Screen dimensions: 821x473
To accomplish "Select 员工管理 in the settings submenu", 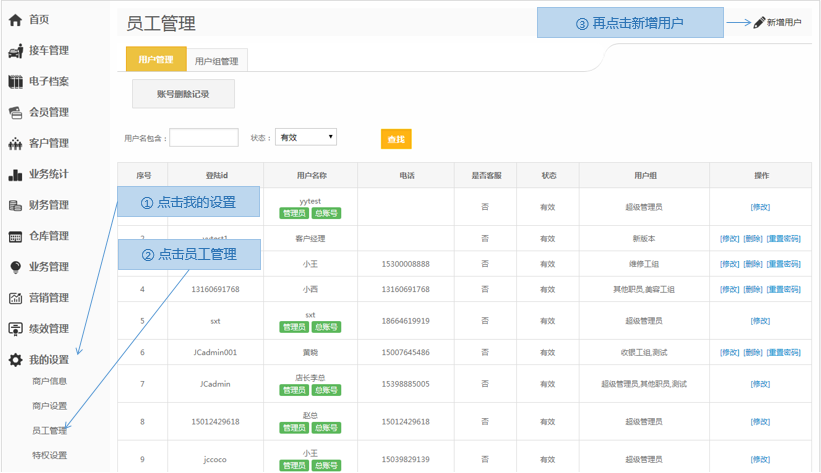I will click(49, 431).
